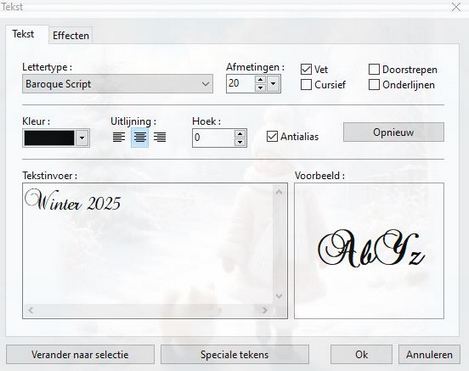Enable the Doorstrepen checkbox
This screenshot has width=469, height=371.
374,69
